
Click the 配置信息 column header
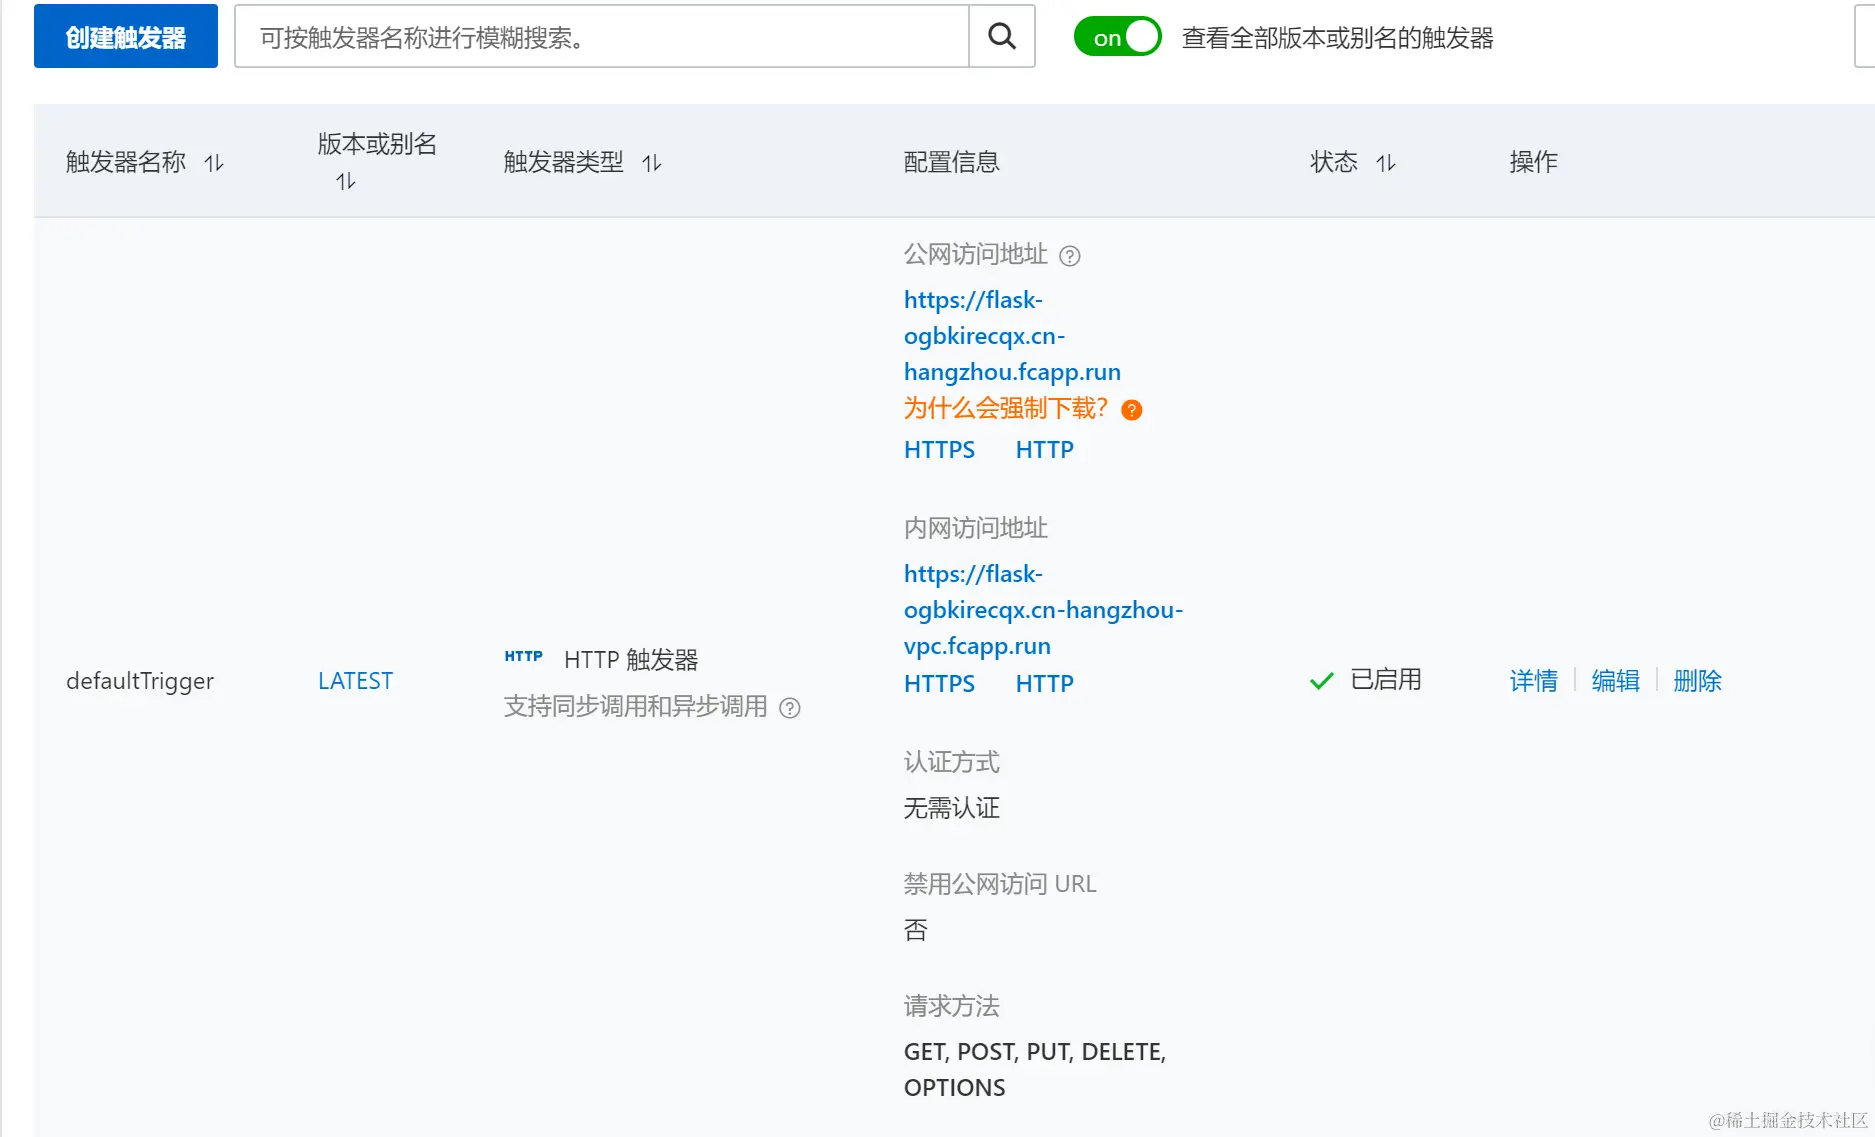[x=951, y=162]
